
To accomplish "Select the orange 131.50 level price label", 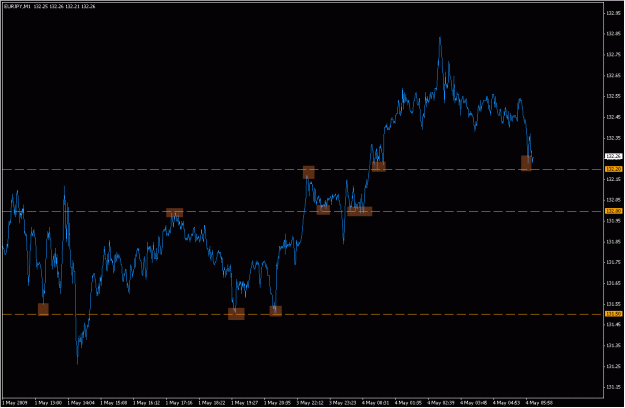I will (613, 314).
